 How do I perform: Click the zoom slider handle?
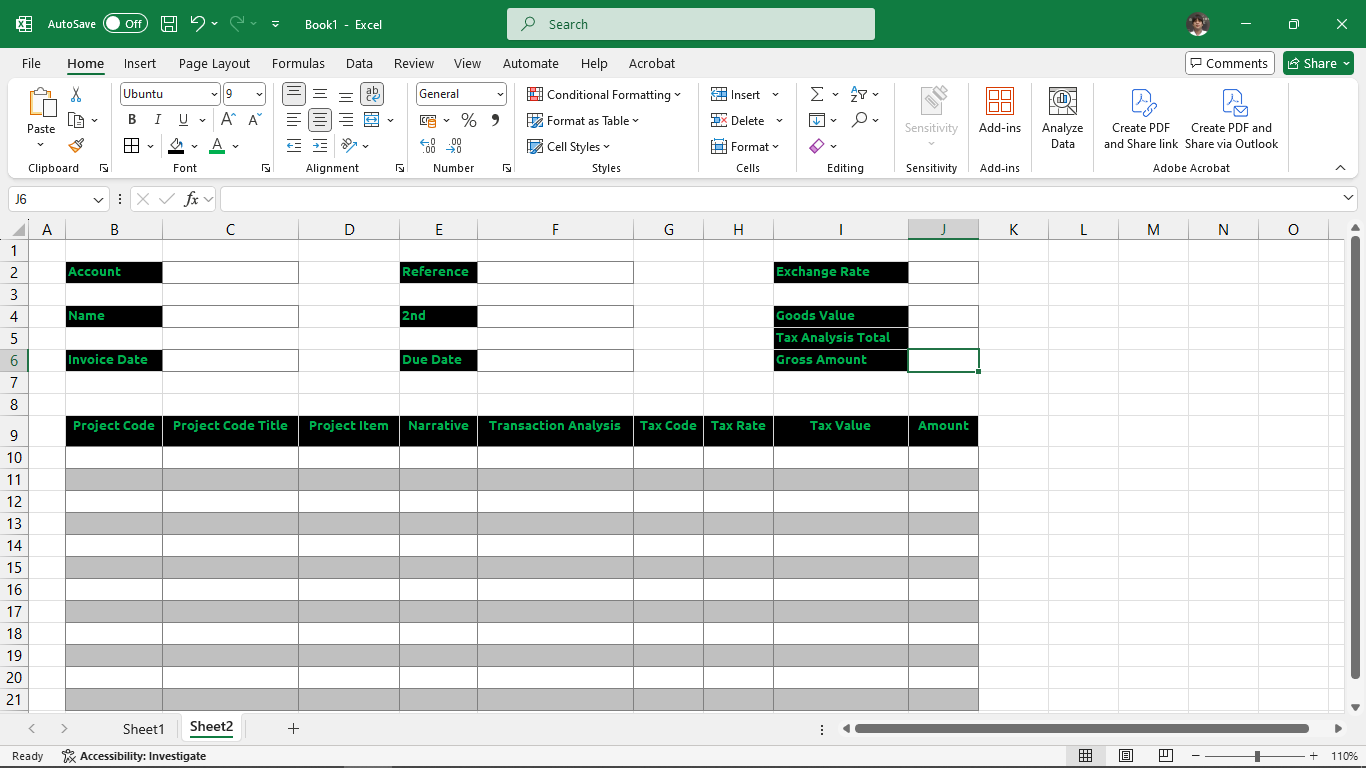point(1257,756)
